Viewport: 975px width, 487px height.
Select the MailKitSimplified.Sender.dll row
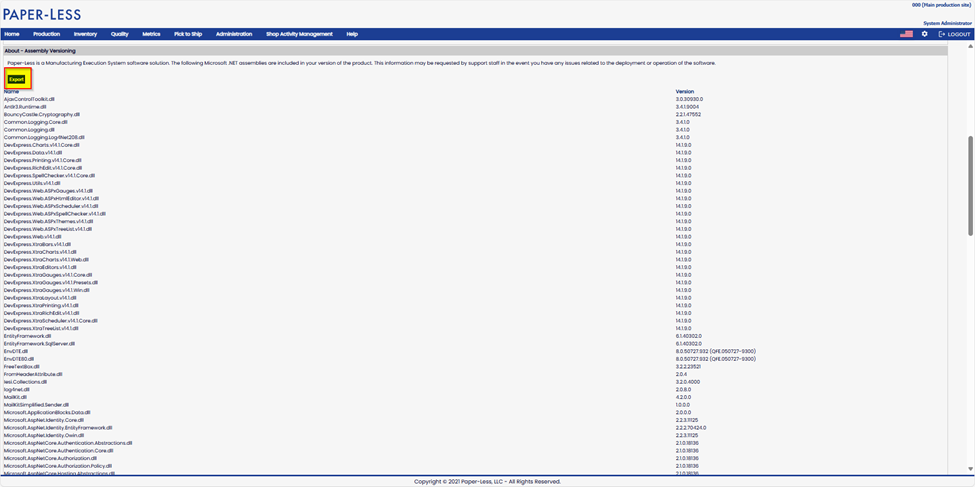point(36,404)
